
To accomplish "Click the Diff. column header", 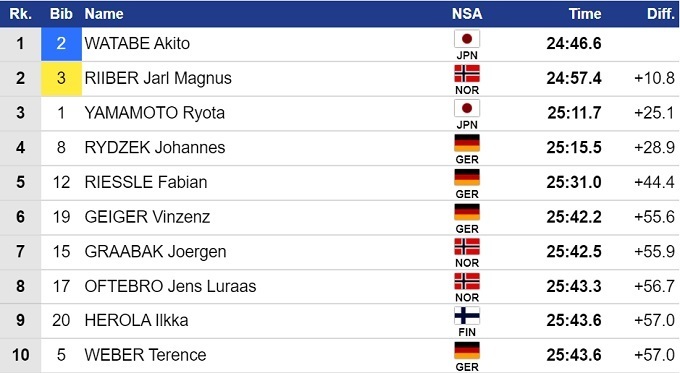I will tap(661, 14).
